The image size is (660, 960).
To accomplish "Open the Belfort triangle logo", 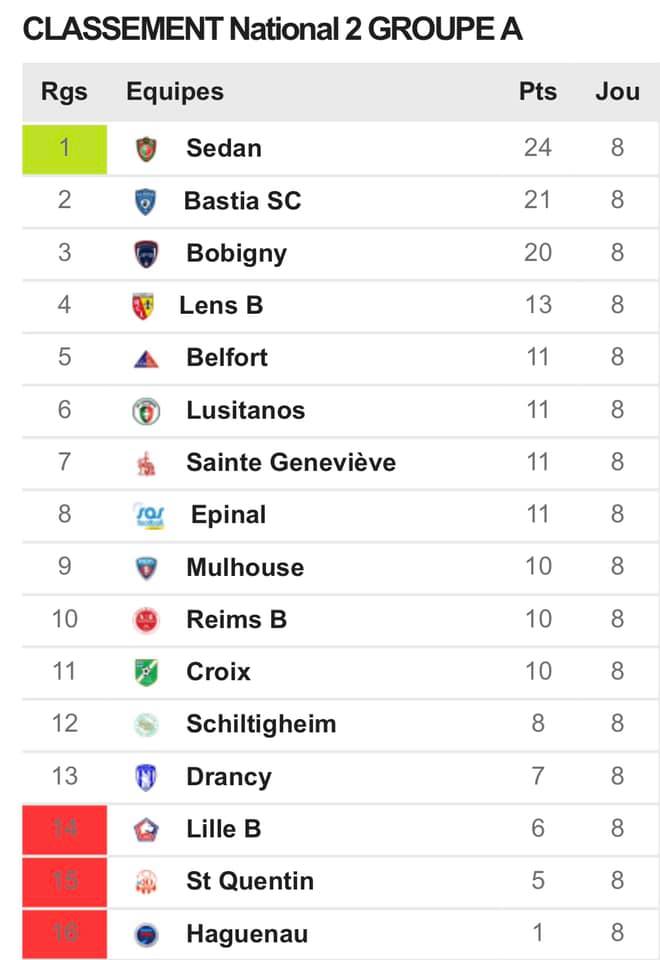I will coord(146,359).
